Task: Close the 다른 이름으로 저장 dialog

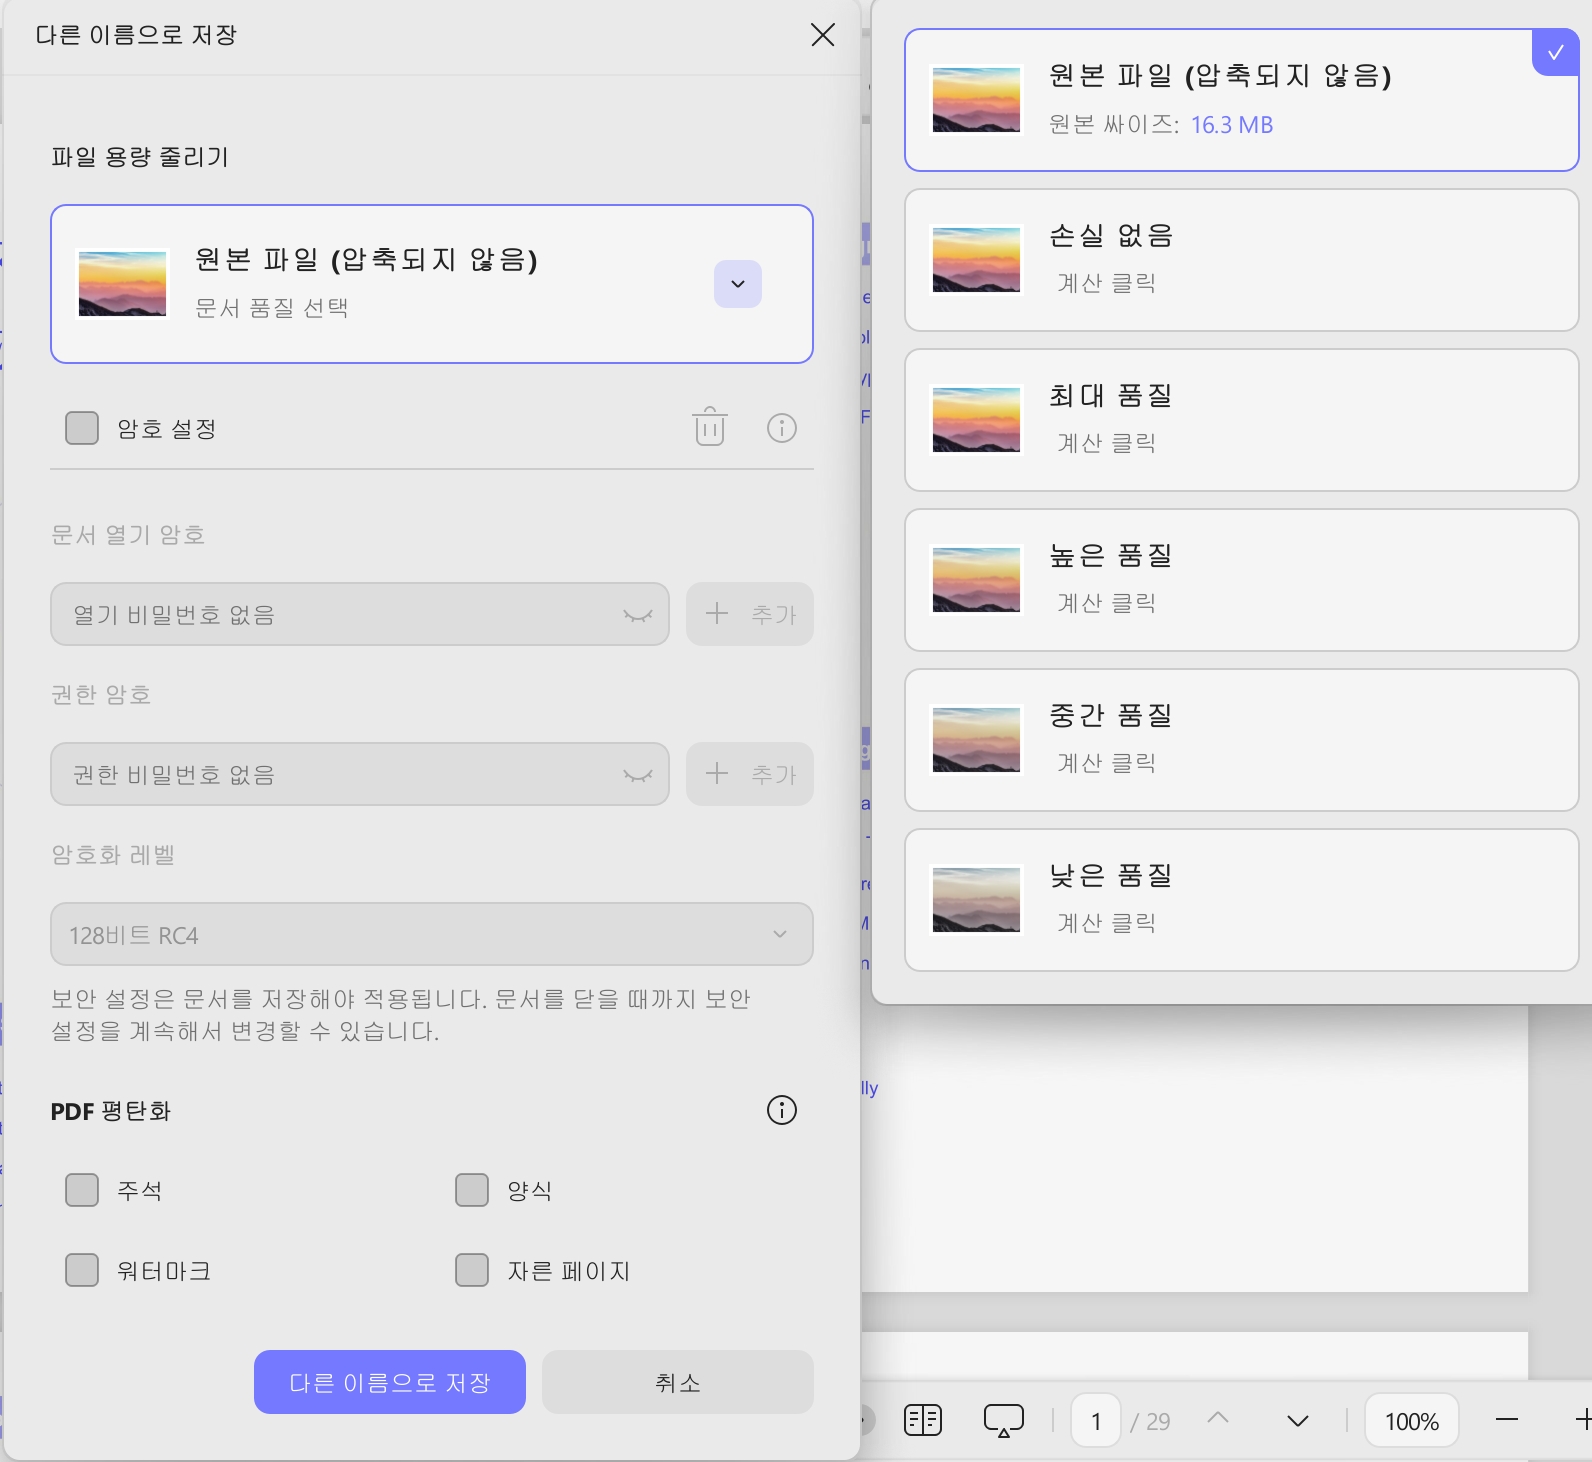Action: pyautogui.click(x=822, y=35)
